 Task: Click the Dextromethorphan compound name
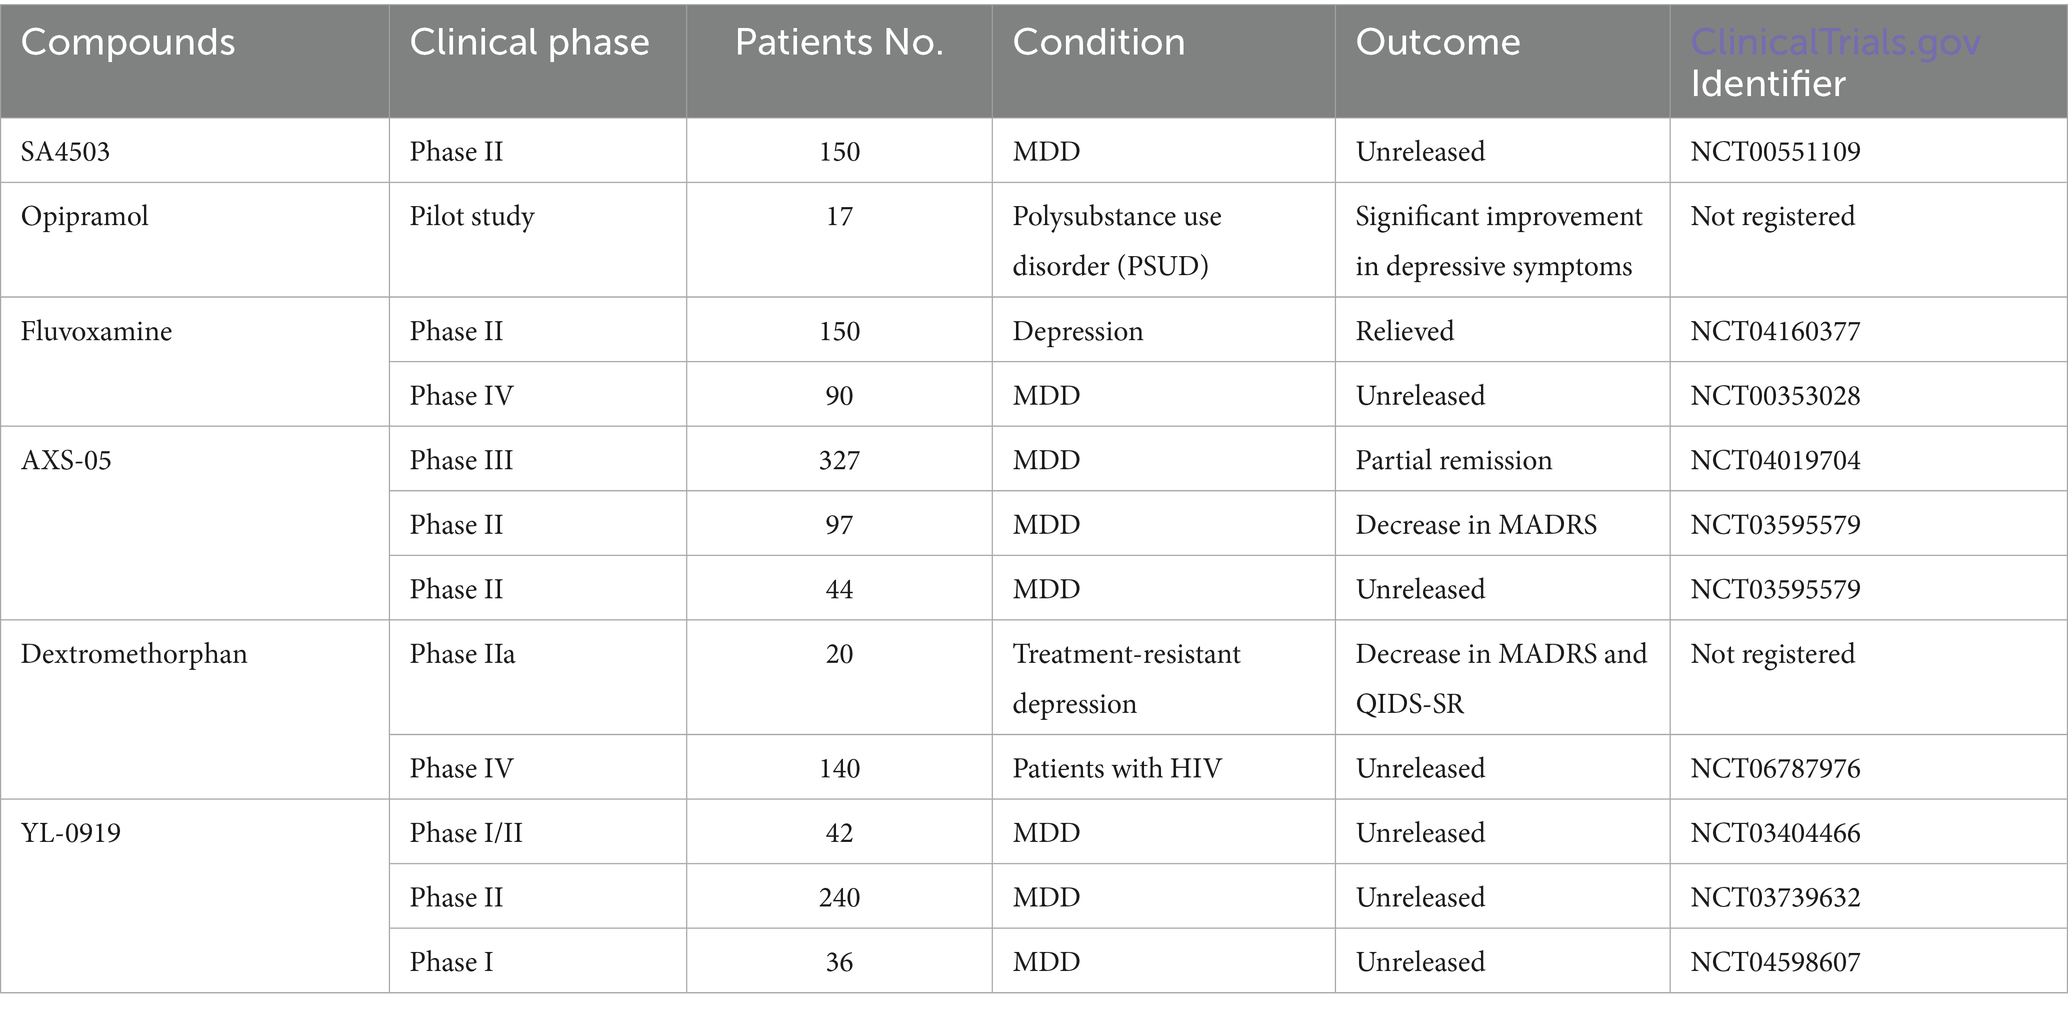(134, 655)
